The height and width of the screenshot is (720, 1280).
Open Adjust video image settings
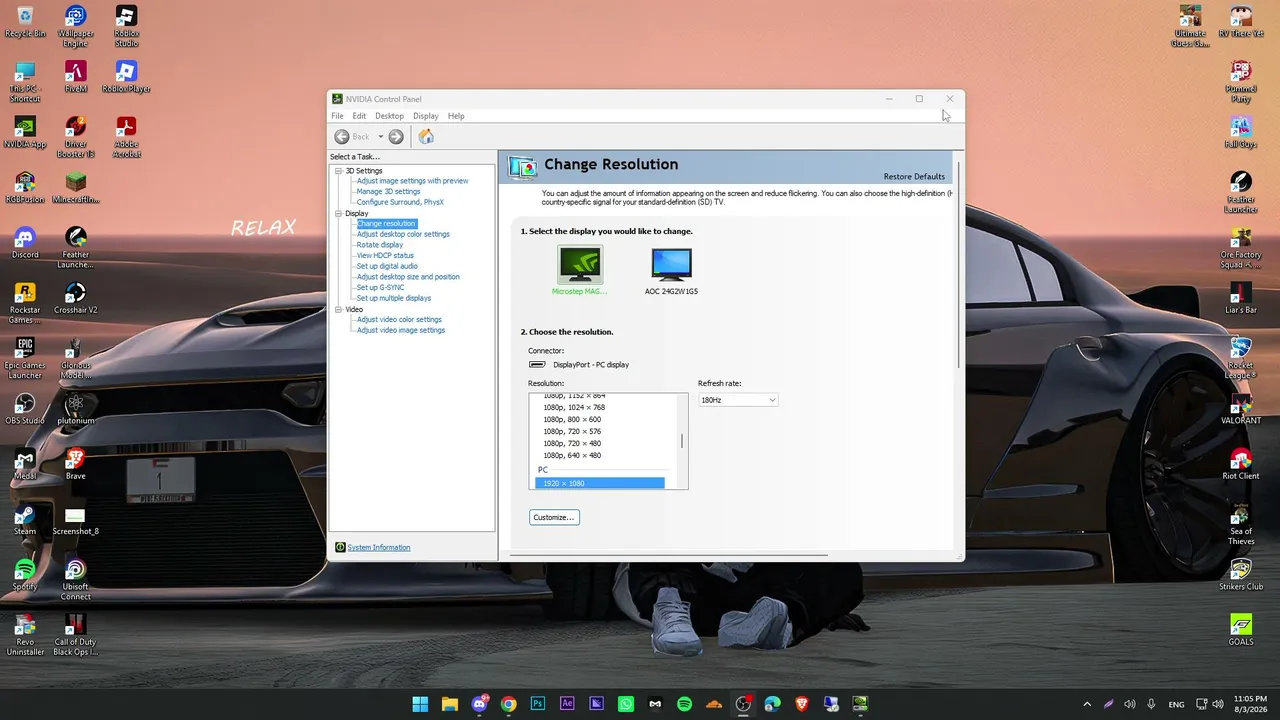point(401,330)
